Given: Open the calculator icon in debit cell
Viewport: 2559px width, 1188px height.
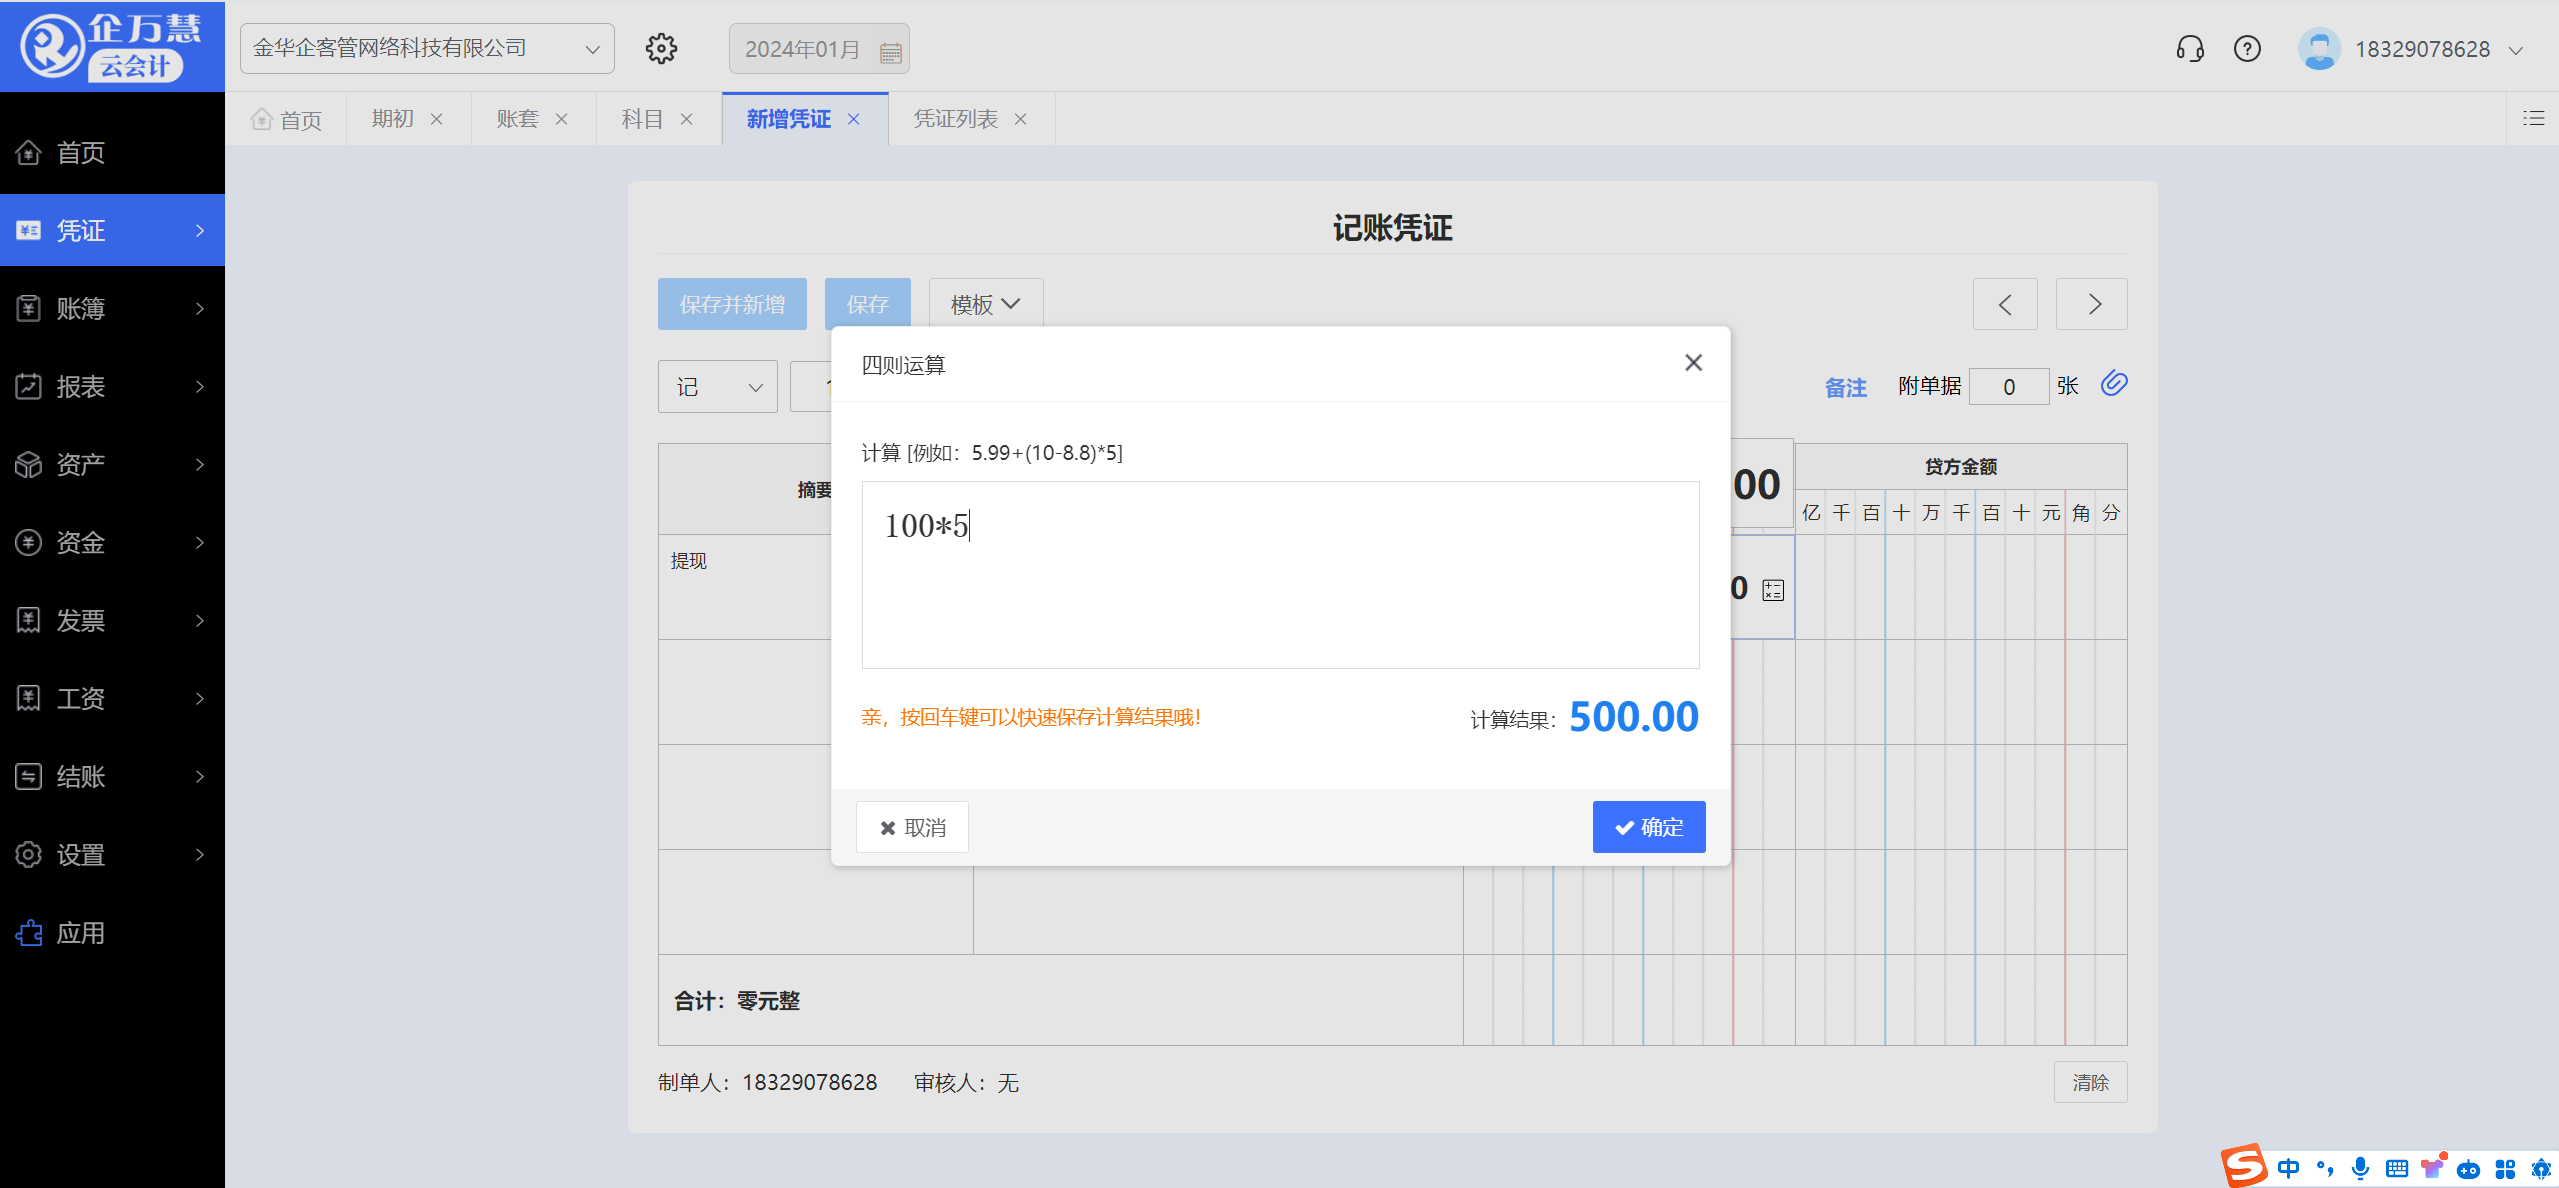Looking at the screenshot, I should [1773, 590].
